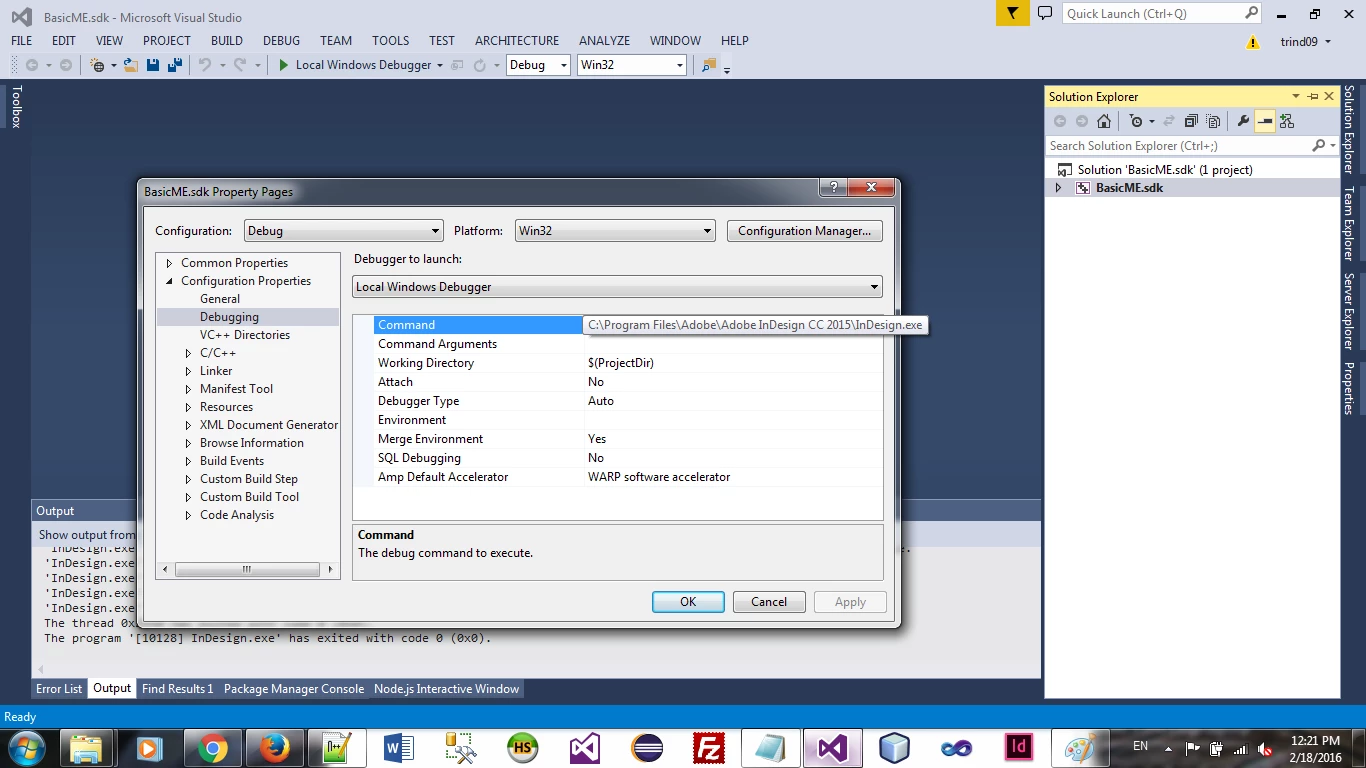
Task: Click the Pending Changes Filter icon
Action: pos(1136,121)
